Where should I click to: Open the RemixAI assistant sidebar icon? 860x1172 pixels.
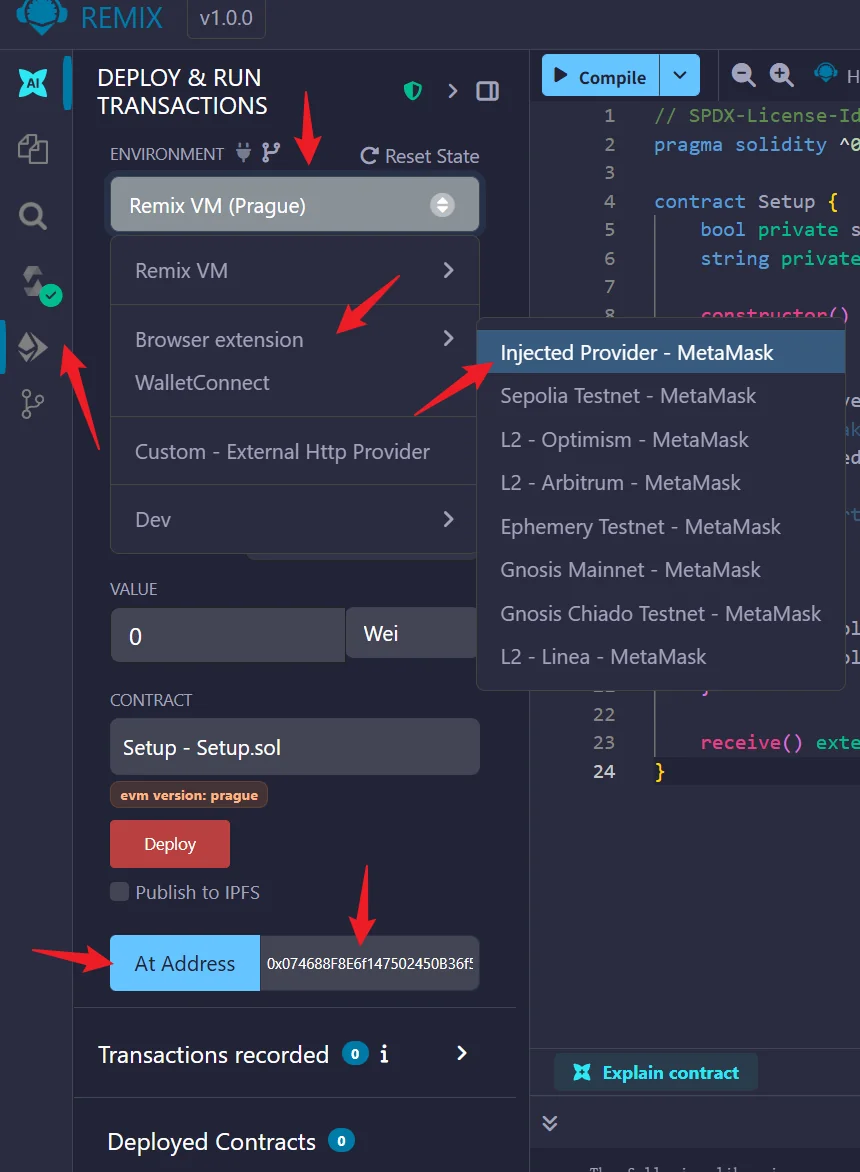tap(33, 83)
